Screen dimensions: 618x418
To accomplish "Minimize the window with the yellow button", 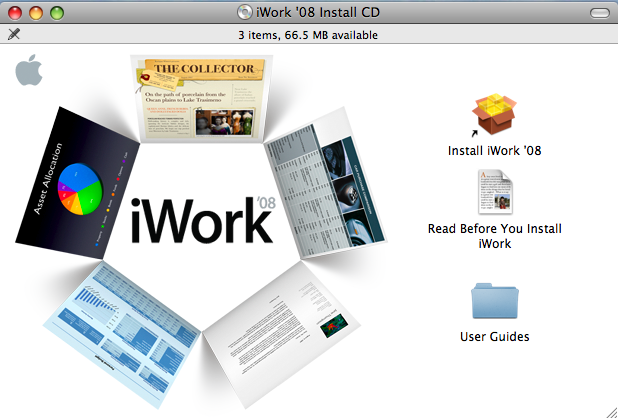I will (x=36, y=13).
